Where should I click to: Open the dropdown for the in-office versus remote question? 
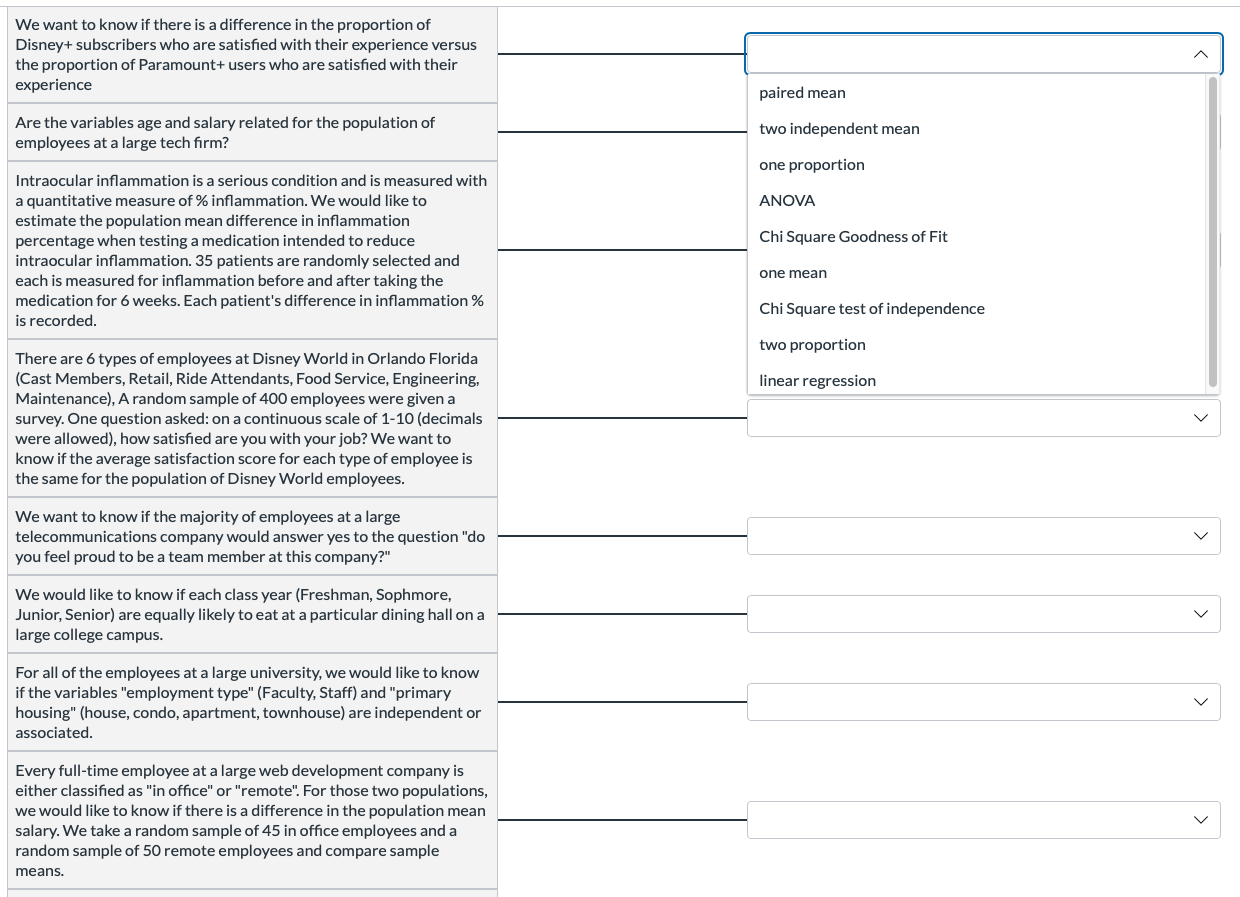point(984,819)
